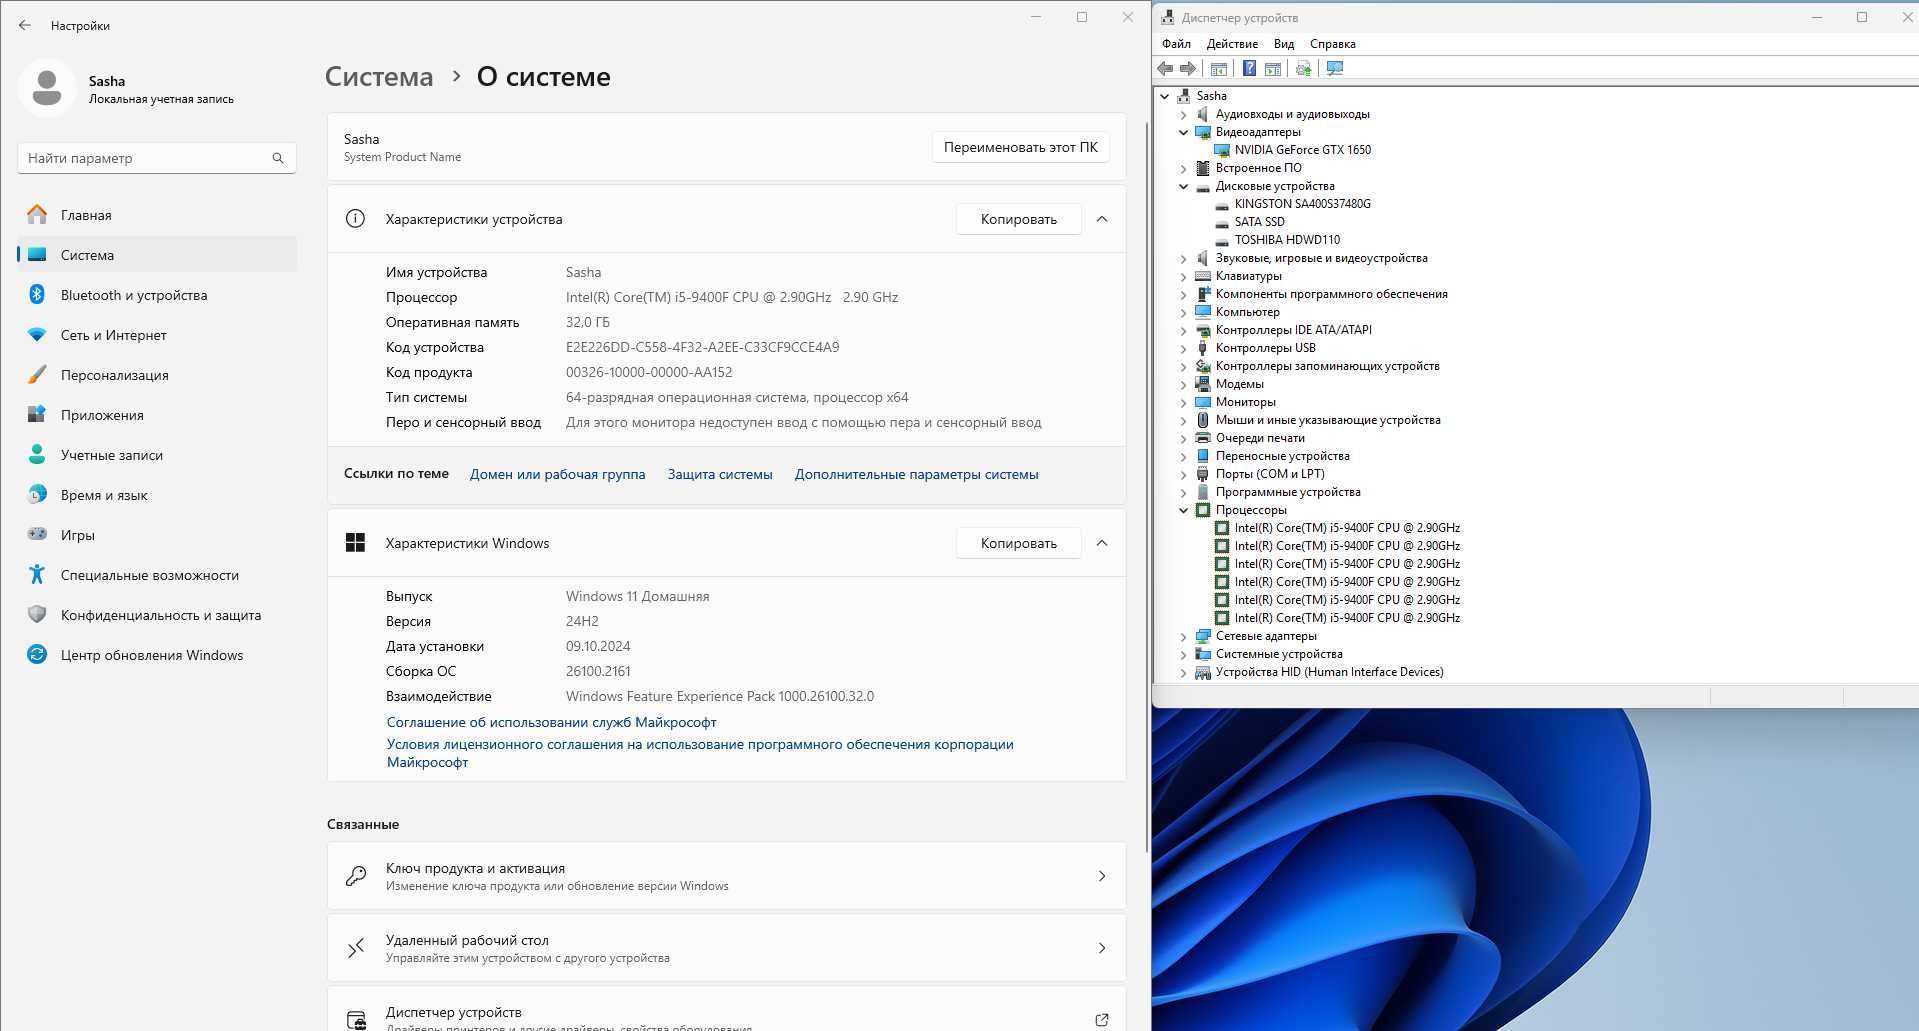1919x1031 pixels.
Task: Open Удаленный рабочий стол settings
Action: pos(726,948)
